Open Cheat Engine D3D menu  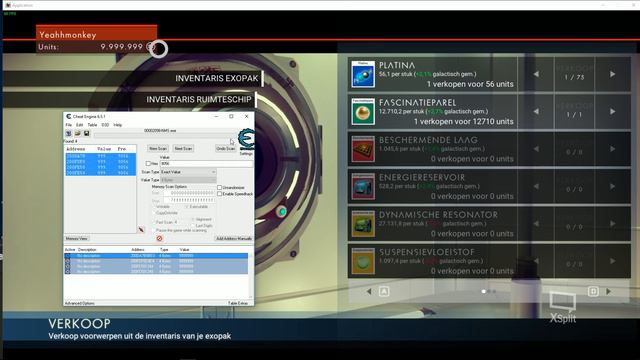tap(105, 125)
